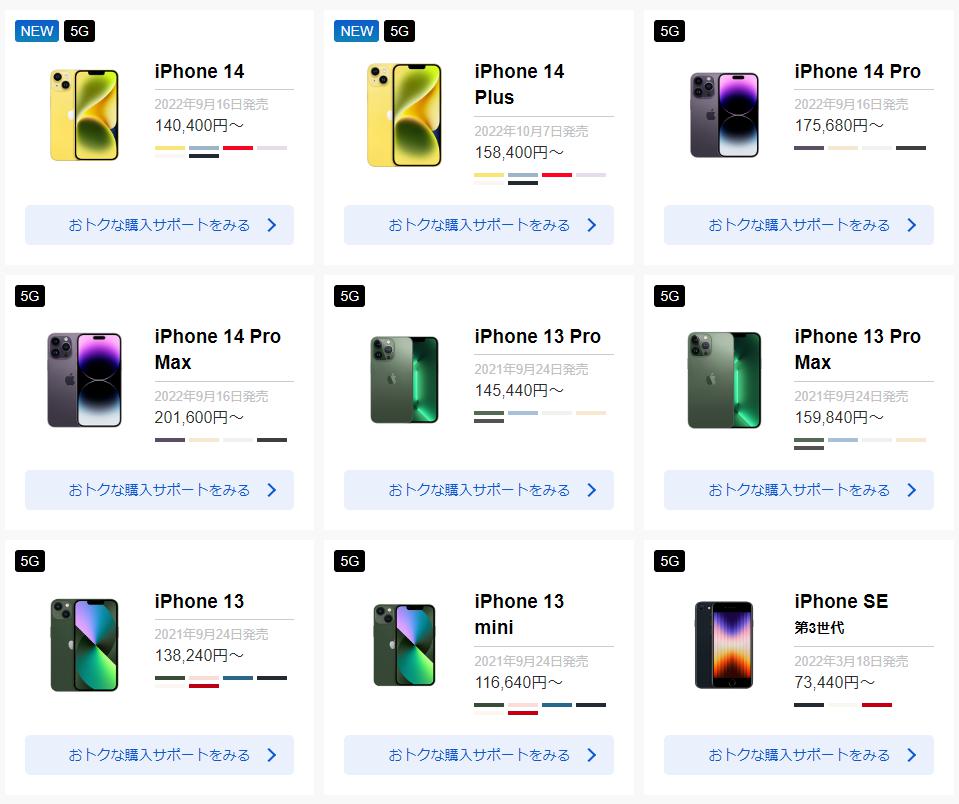Click the 5G badge on iPhone SE card
Screen dimensions: 959x804
[669, 561]
